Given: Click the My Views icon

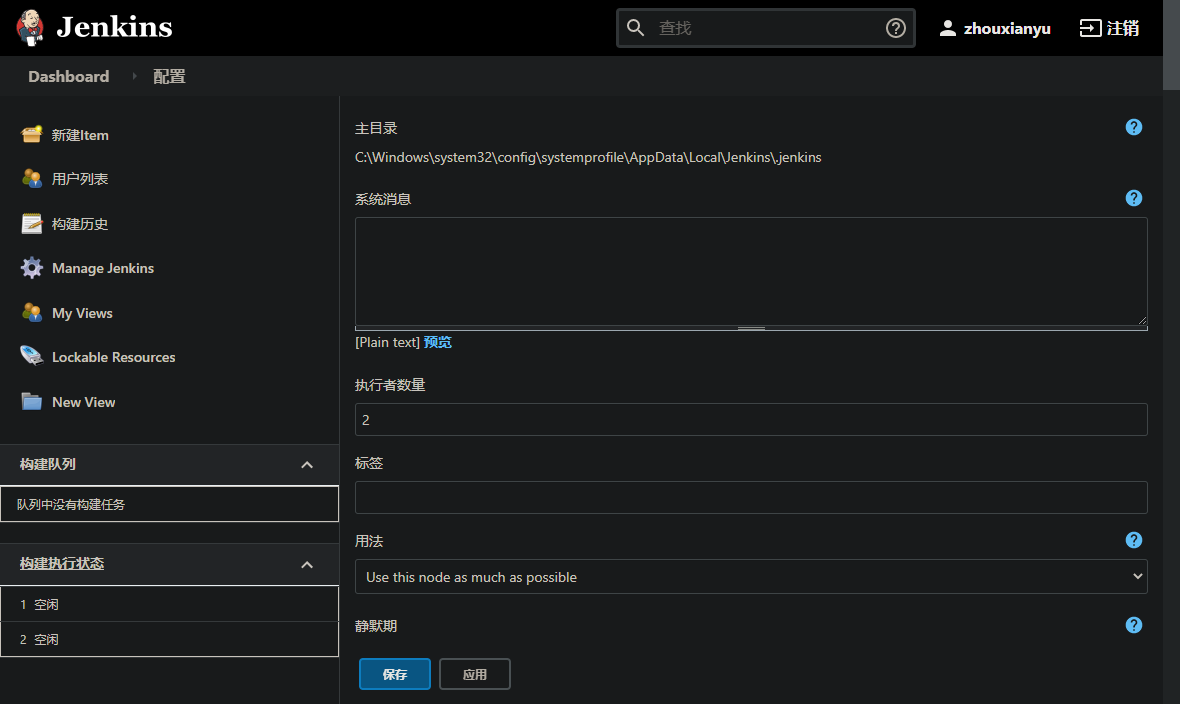Looking at the screenshot, I should pyautogui.click(x=32, y=312).
